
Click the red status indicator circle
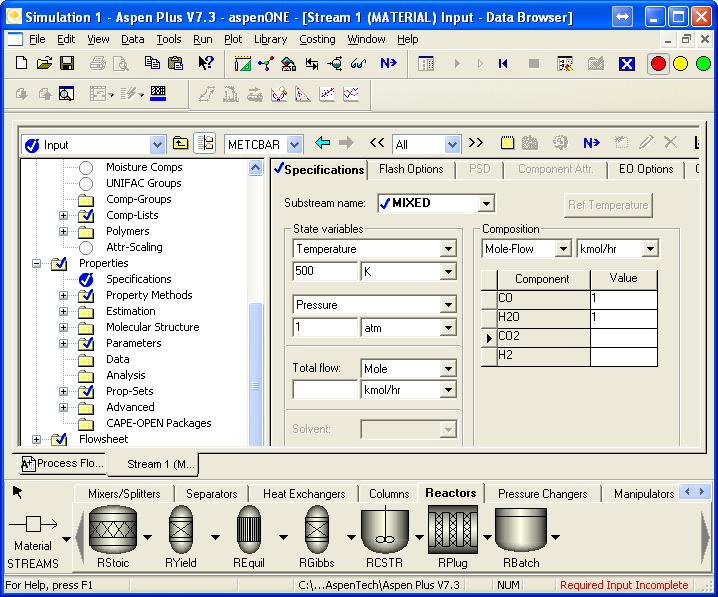click(x=658, y=64)
